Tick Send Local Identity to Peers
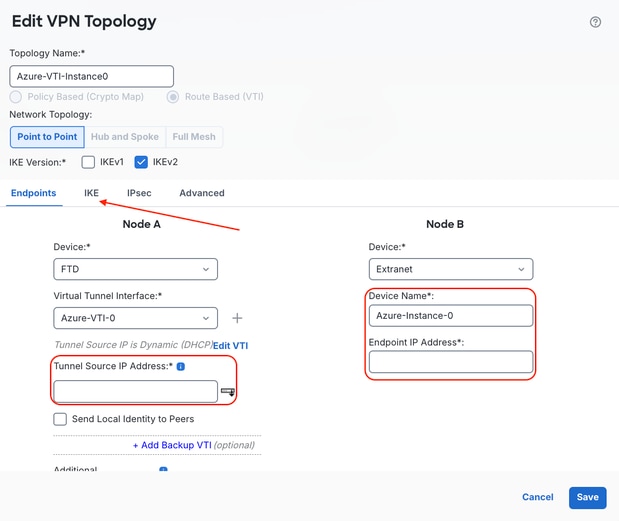This screenshot has width=619, height=521. (x=60, y=419)
